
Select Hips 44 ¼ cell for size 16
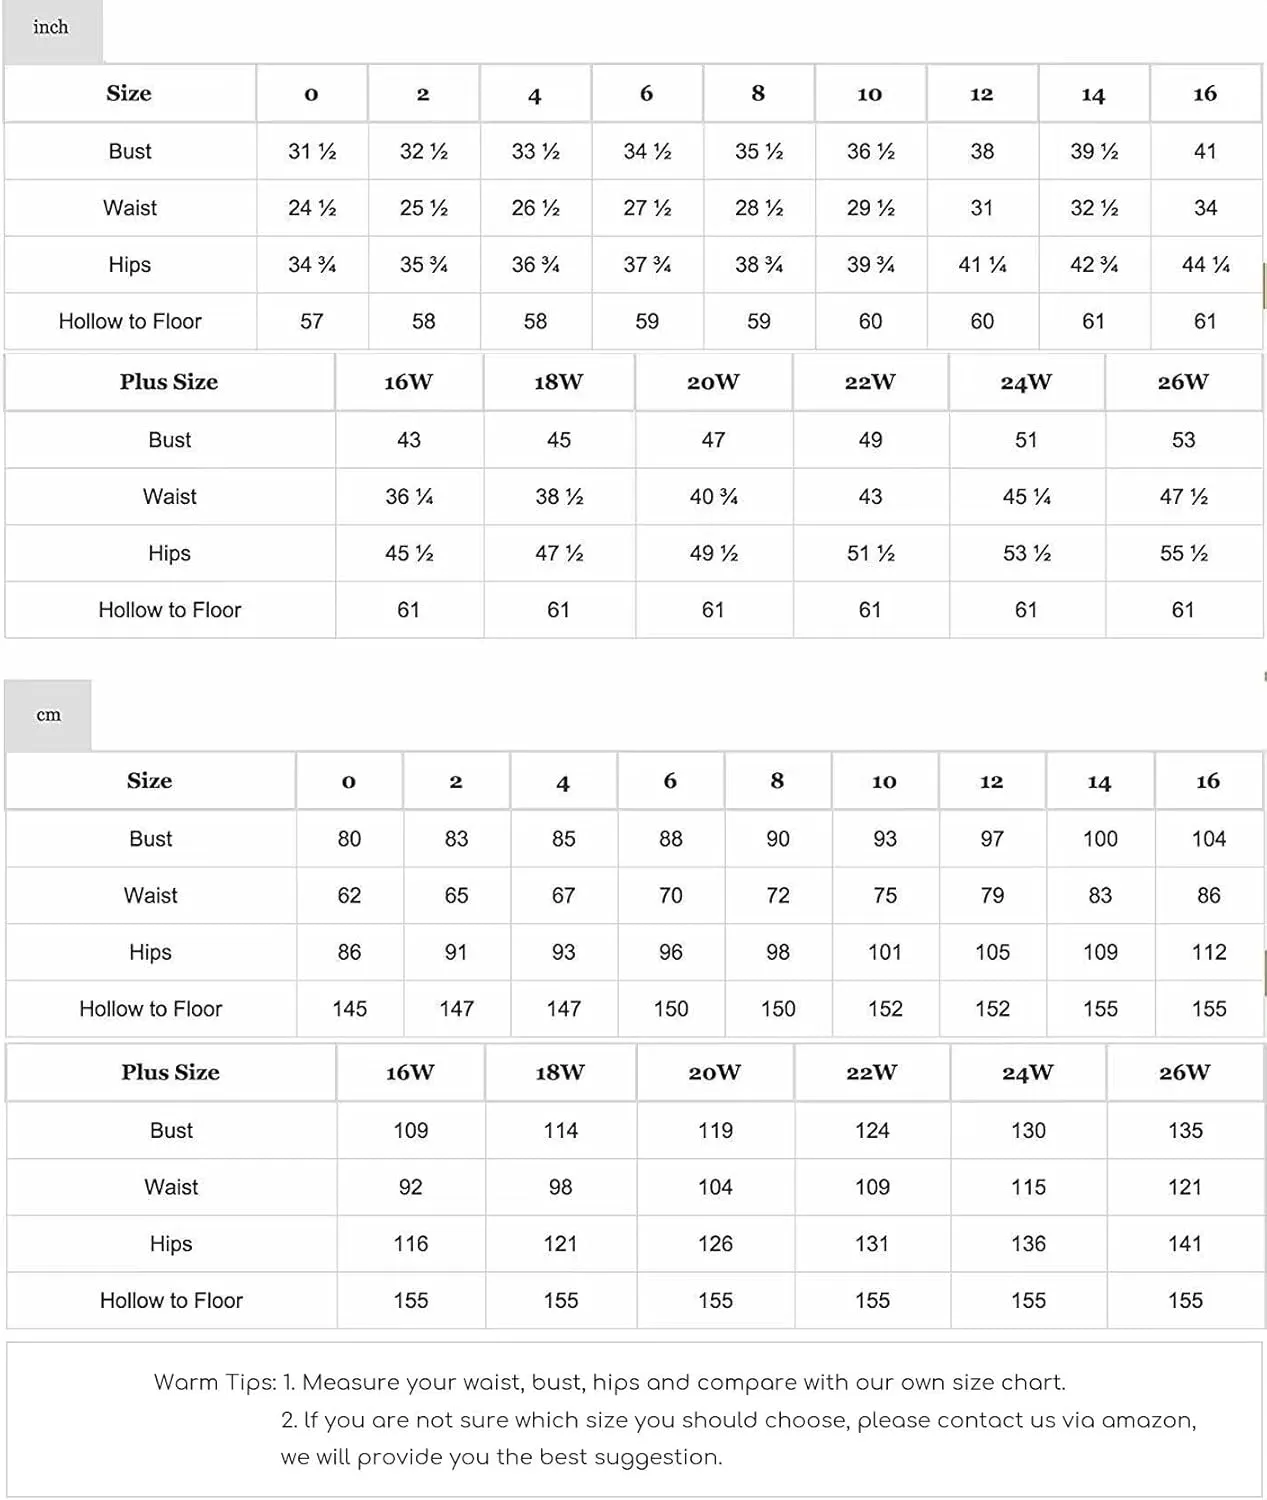tap(1205, 265)
